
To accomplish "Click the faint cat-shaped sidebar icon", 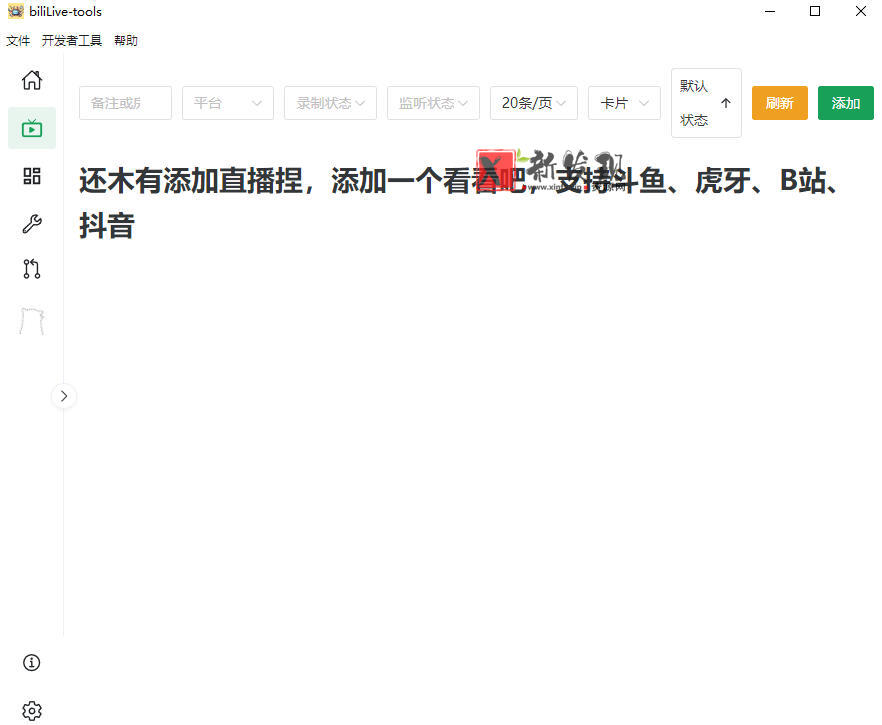I will pos(32,321).
